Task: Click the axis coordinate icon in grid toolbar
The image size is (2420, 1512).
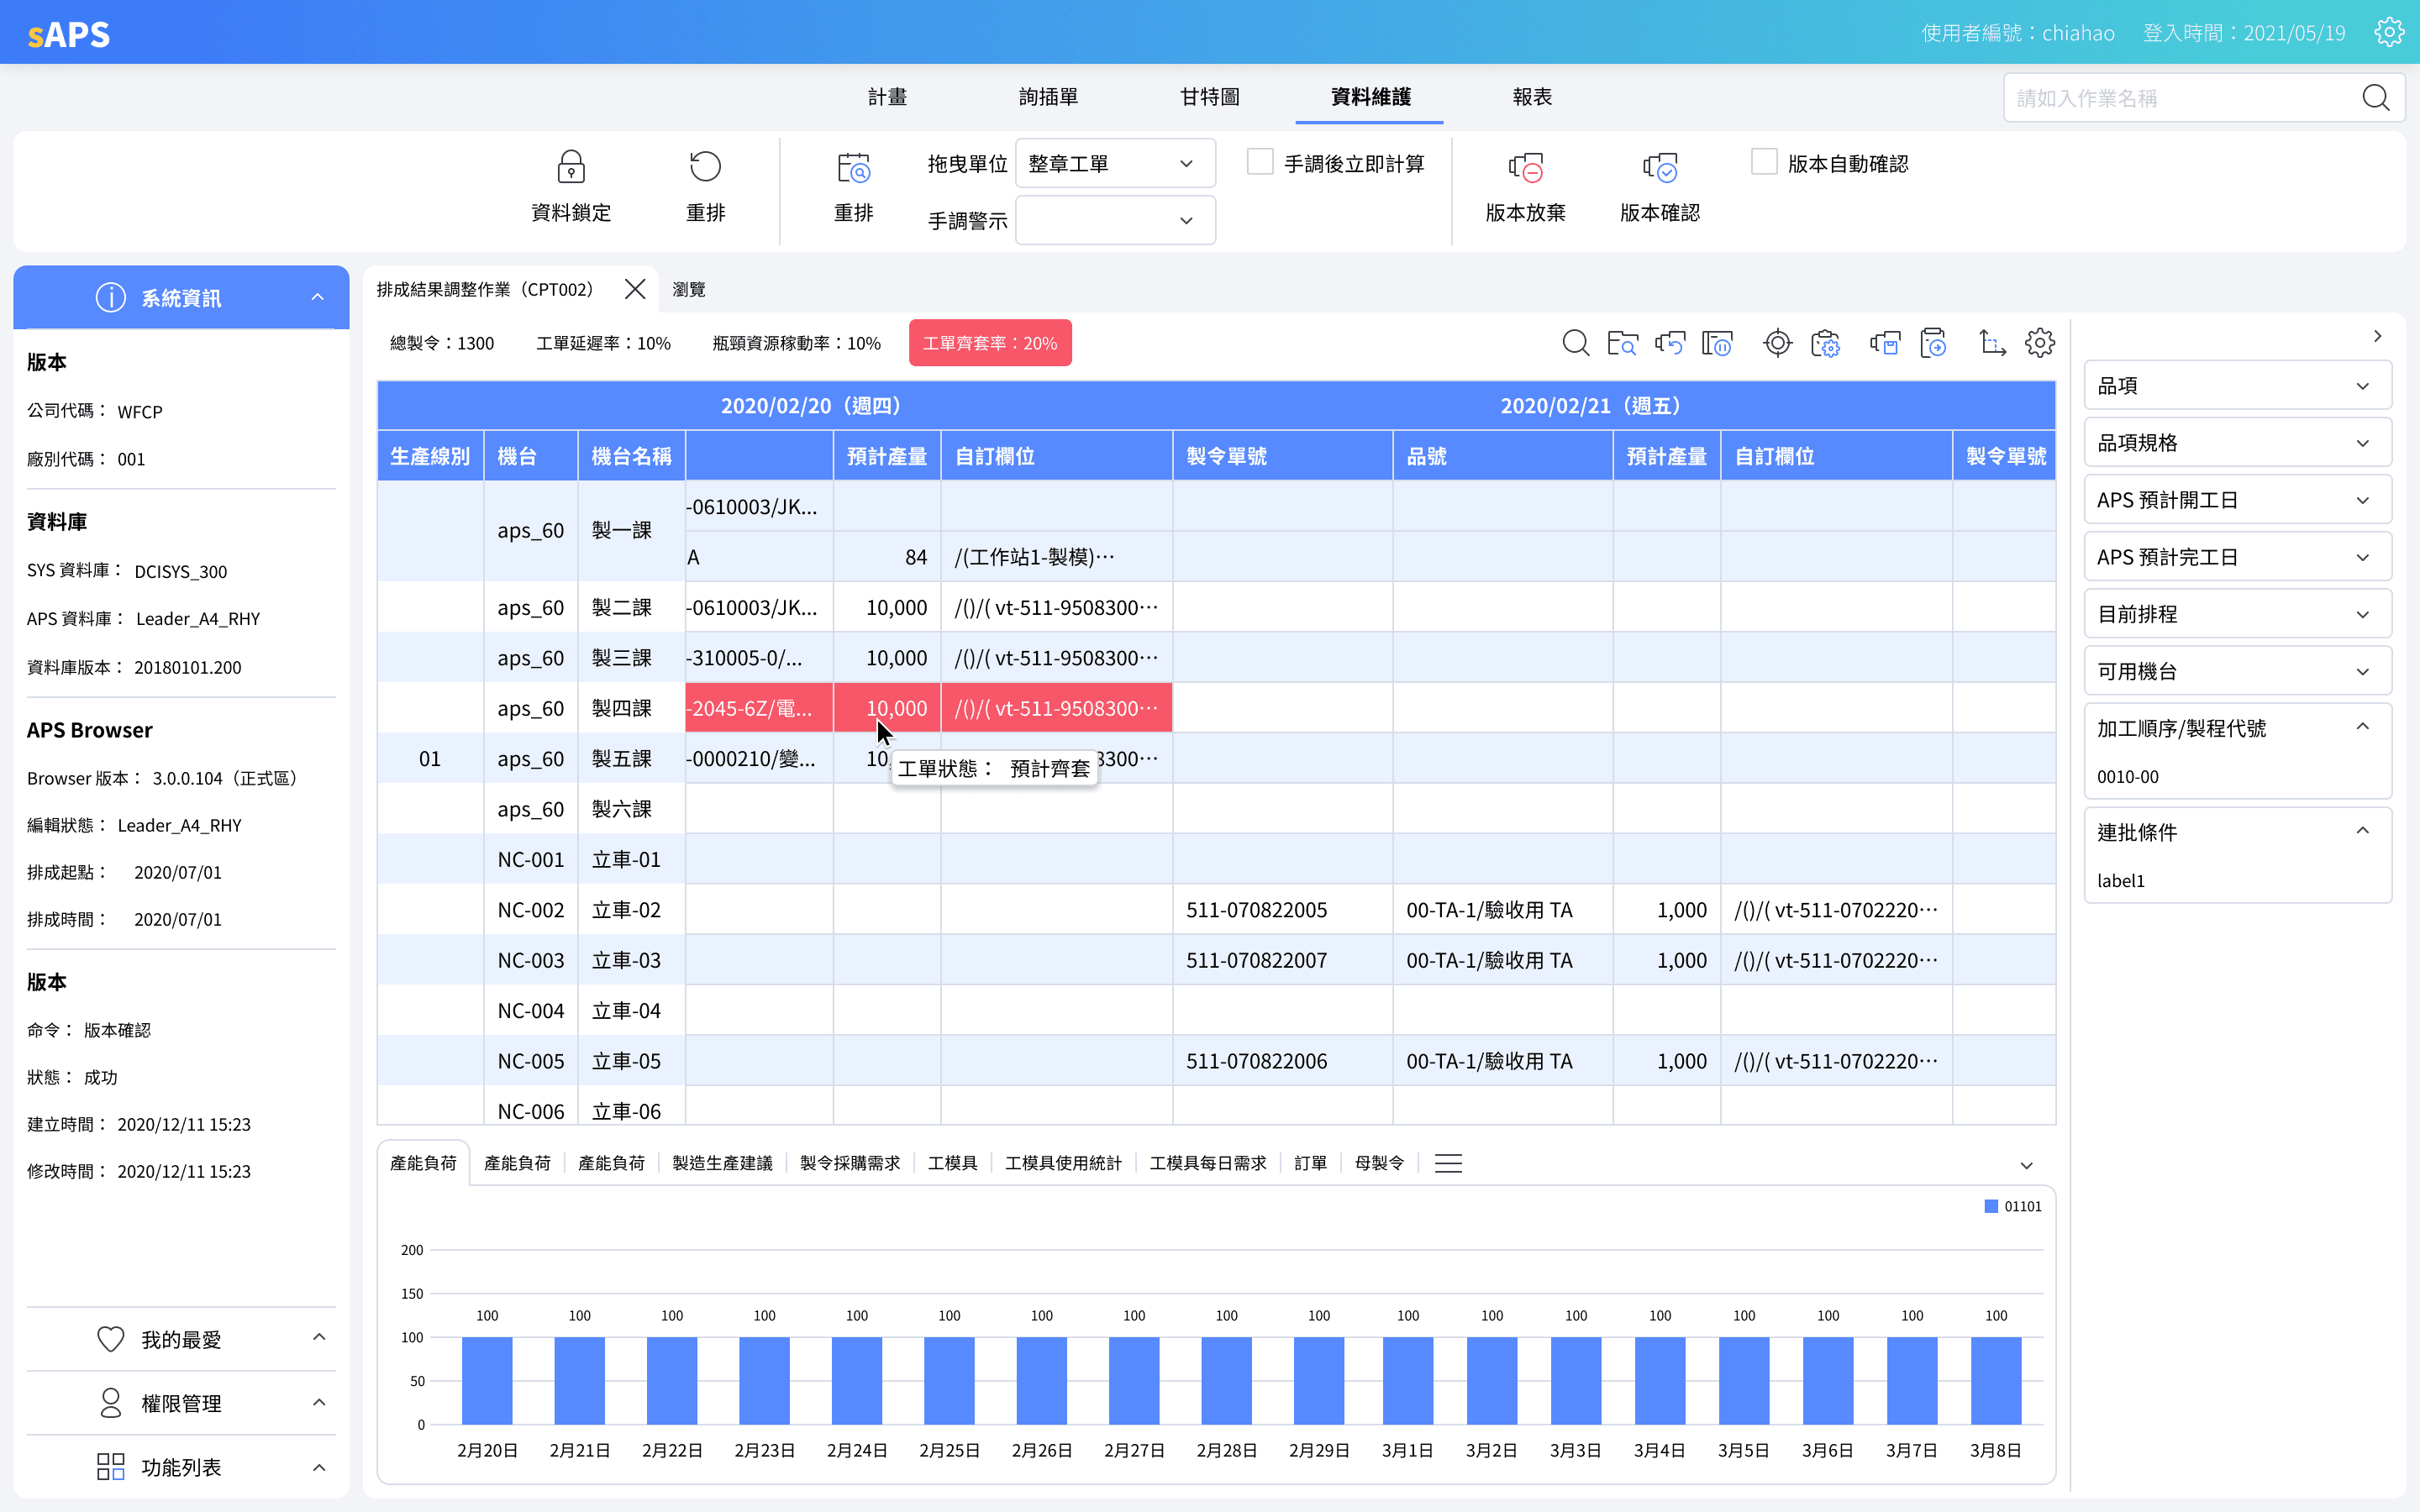Action: pyautogui.click(x=1992, y=343)
